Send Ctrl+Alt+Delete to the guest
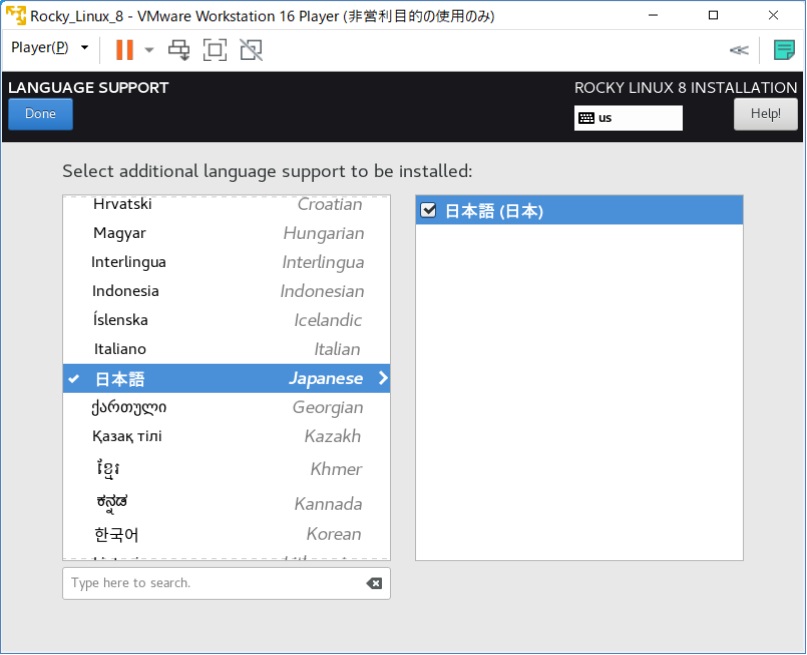Screen dimensions: 807x655 pos(180,49)
